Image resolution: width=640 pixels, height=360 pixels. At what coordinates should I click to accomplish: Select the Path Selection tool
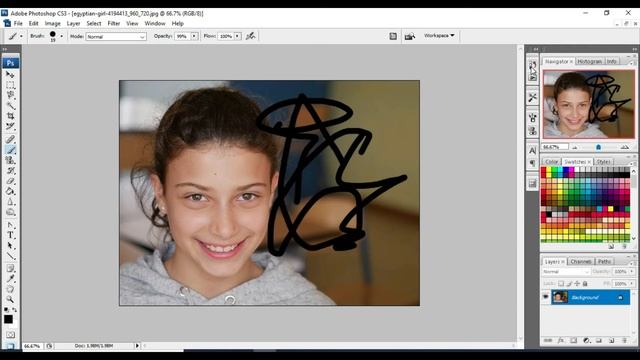[x=10, y=246]
